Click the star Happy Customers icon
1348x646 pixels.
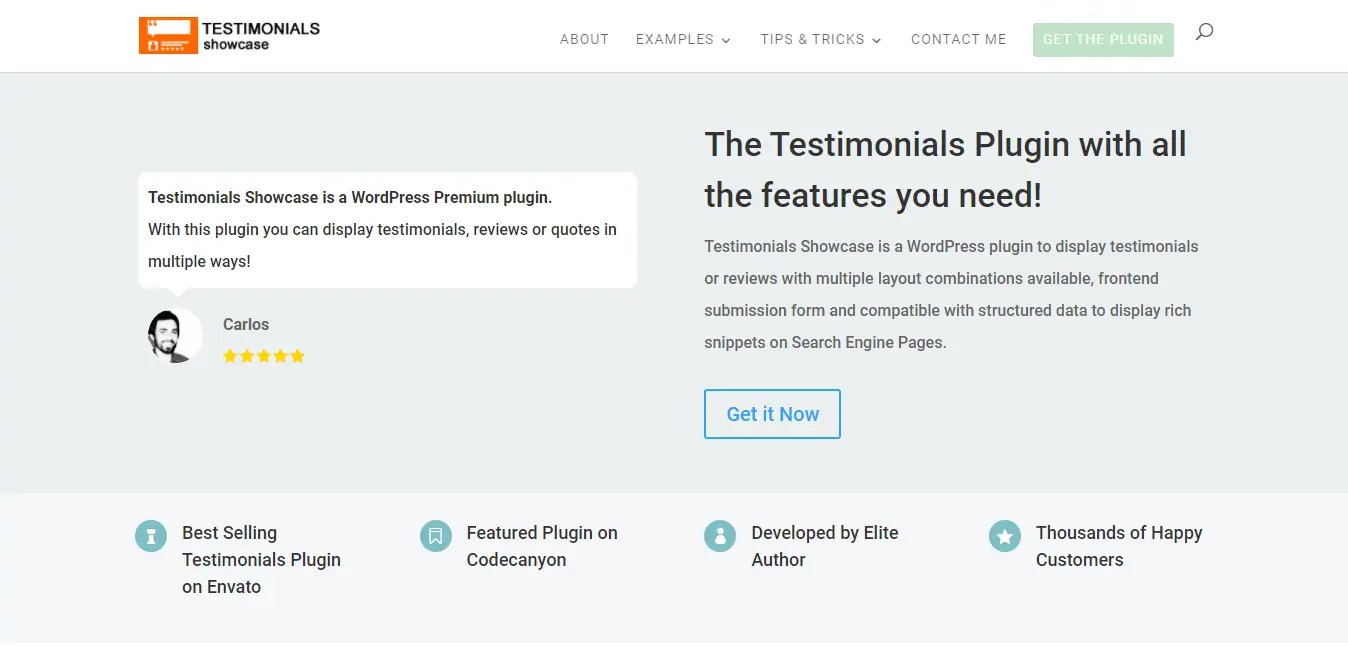click(x=1005, y=536)
